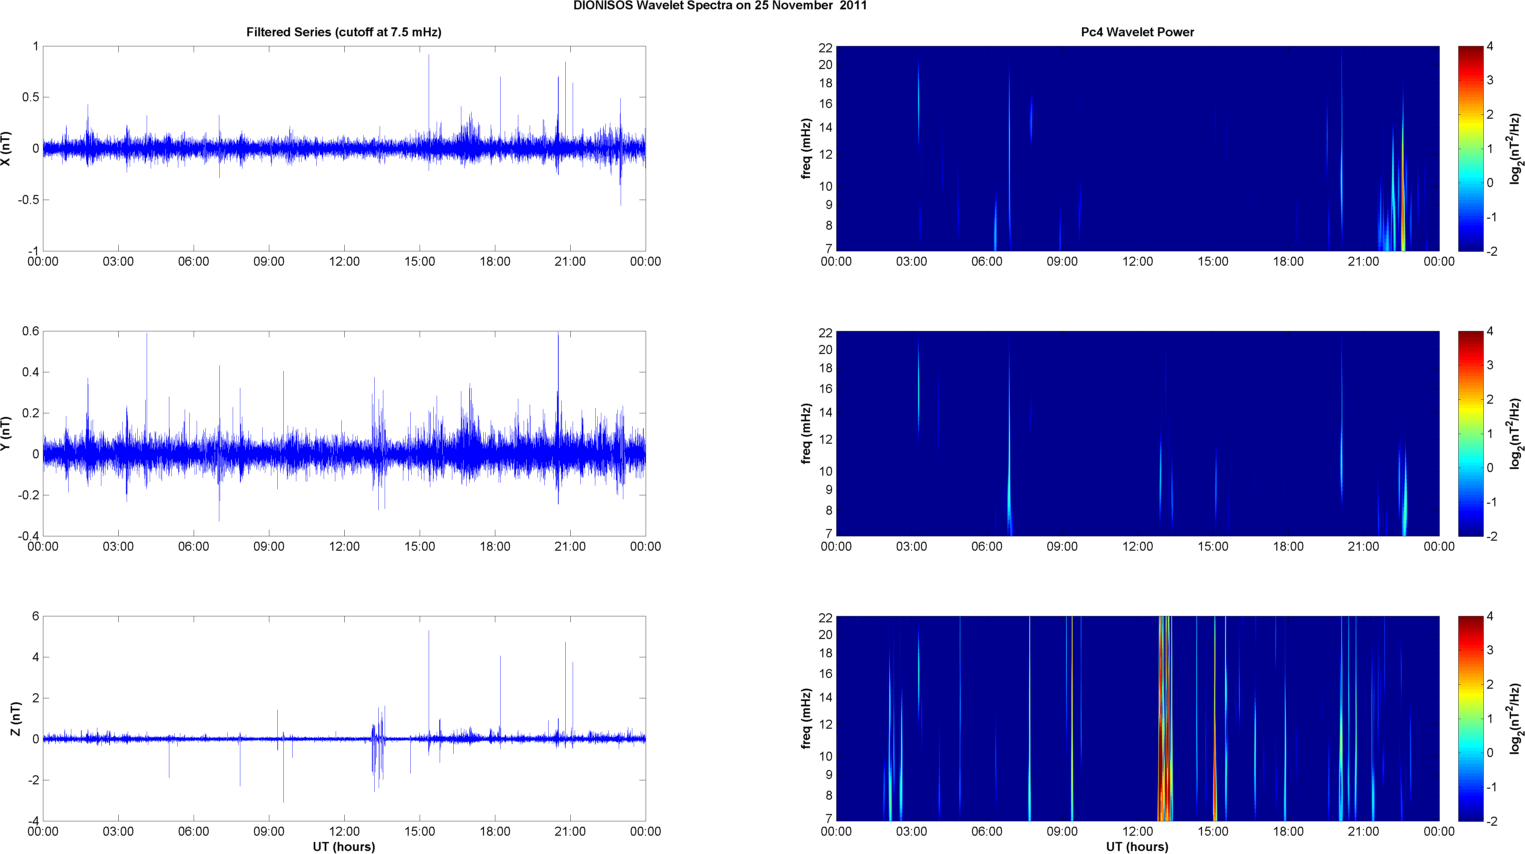Click the top spectrogram's 'freq (mHz)' label
The width and height of the screenshot is (1525, 854).
(x=806, y=148)
